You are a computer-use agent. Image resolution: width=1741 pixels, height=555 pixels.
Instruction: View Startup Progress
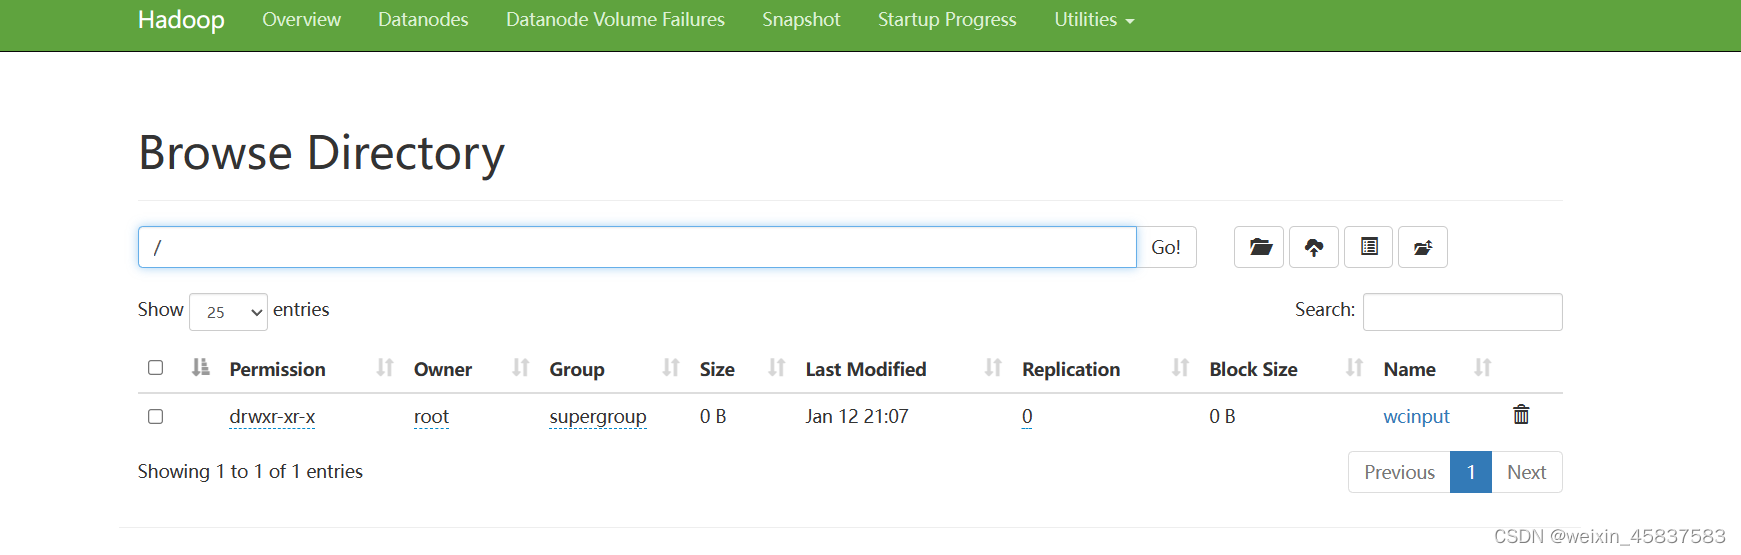click(x=947, y=20)
